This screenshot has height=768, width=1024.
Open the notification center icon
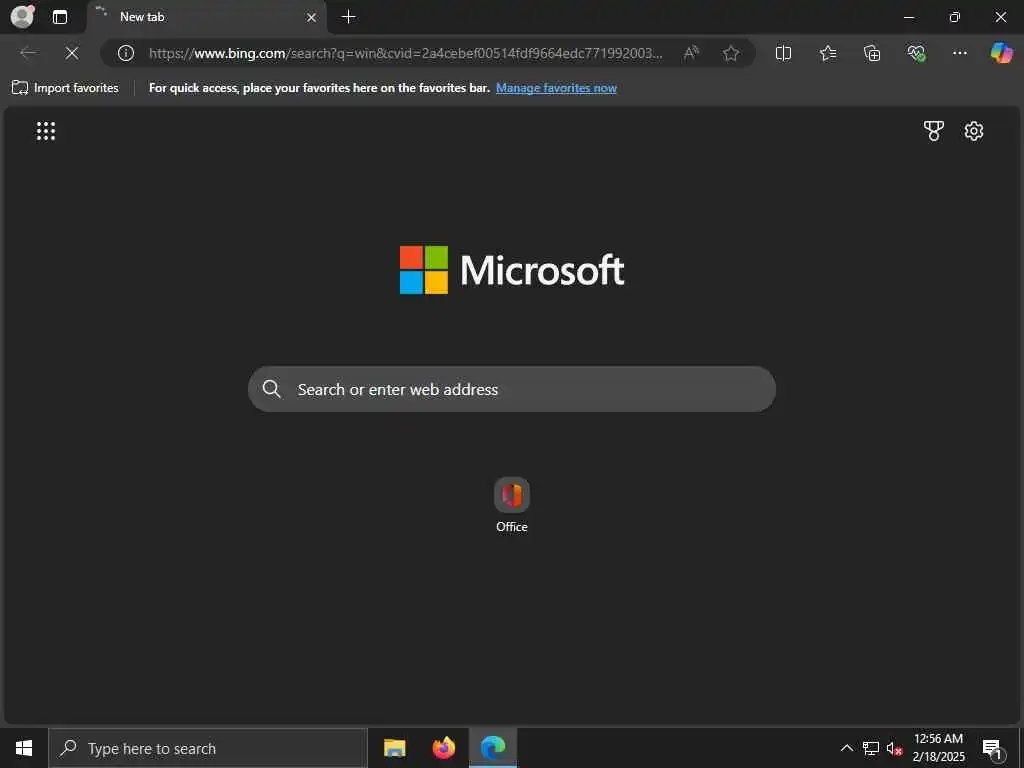click(992, 749)
